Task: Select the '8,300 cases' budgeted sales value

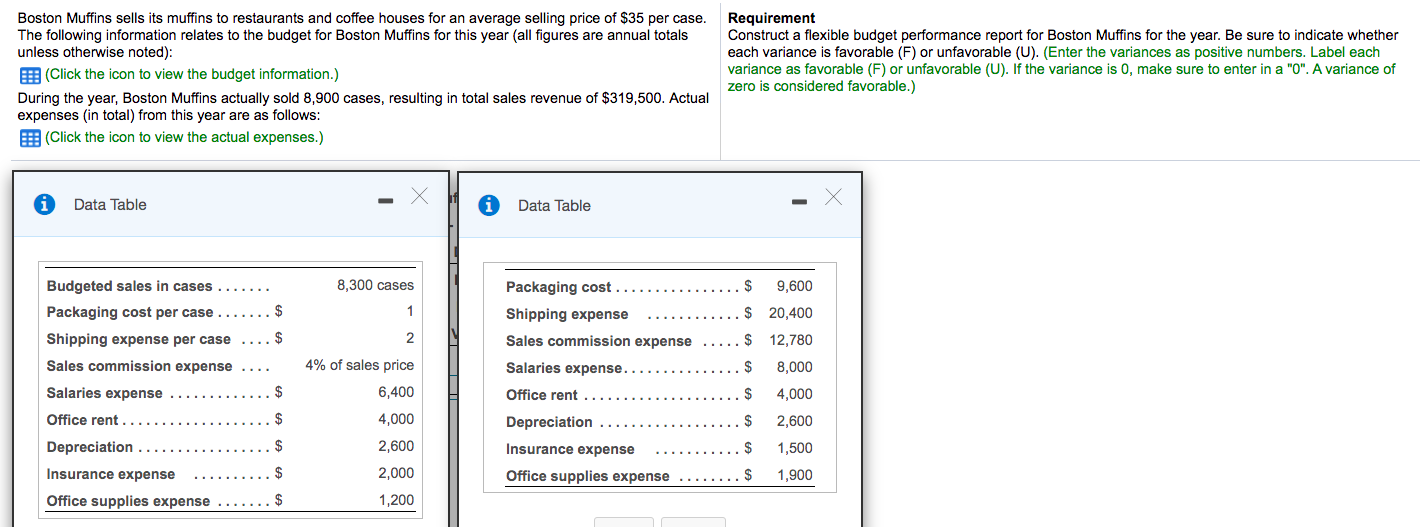Action: [376, 285]
